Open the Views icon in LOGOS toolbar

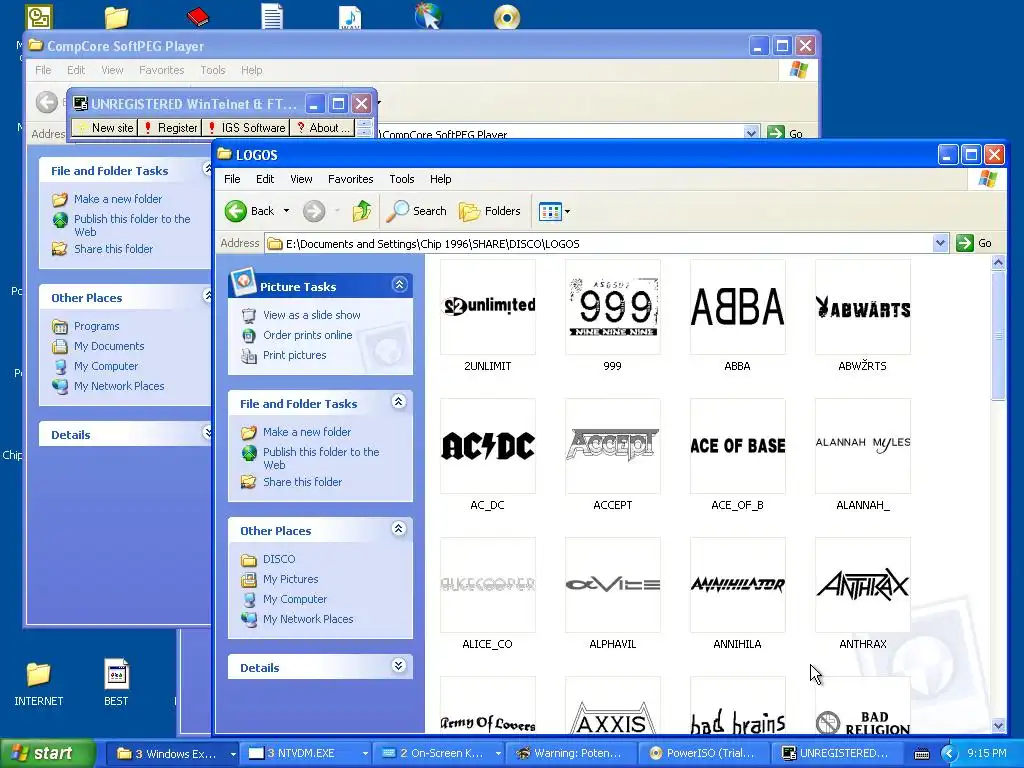[x=549, y=211]
